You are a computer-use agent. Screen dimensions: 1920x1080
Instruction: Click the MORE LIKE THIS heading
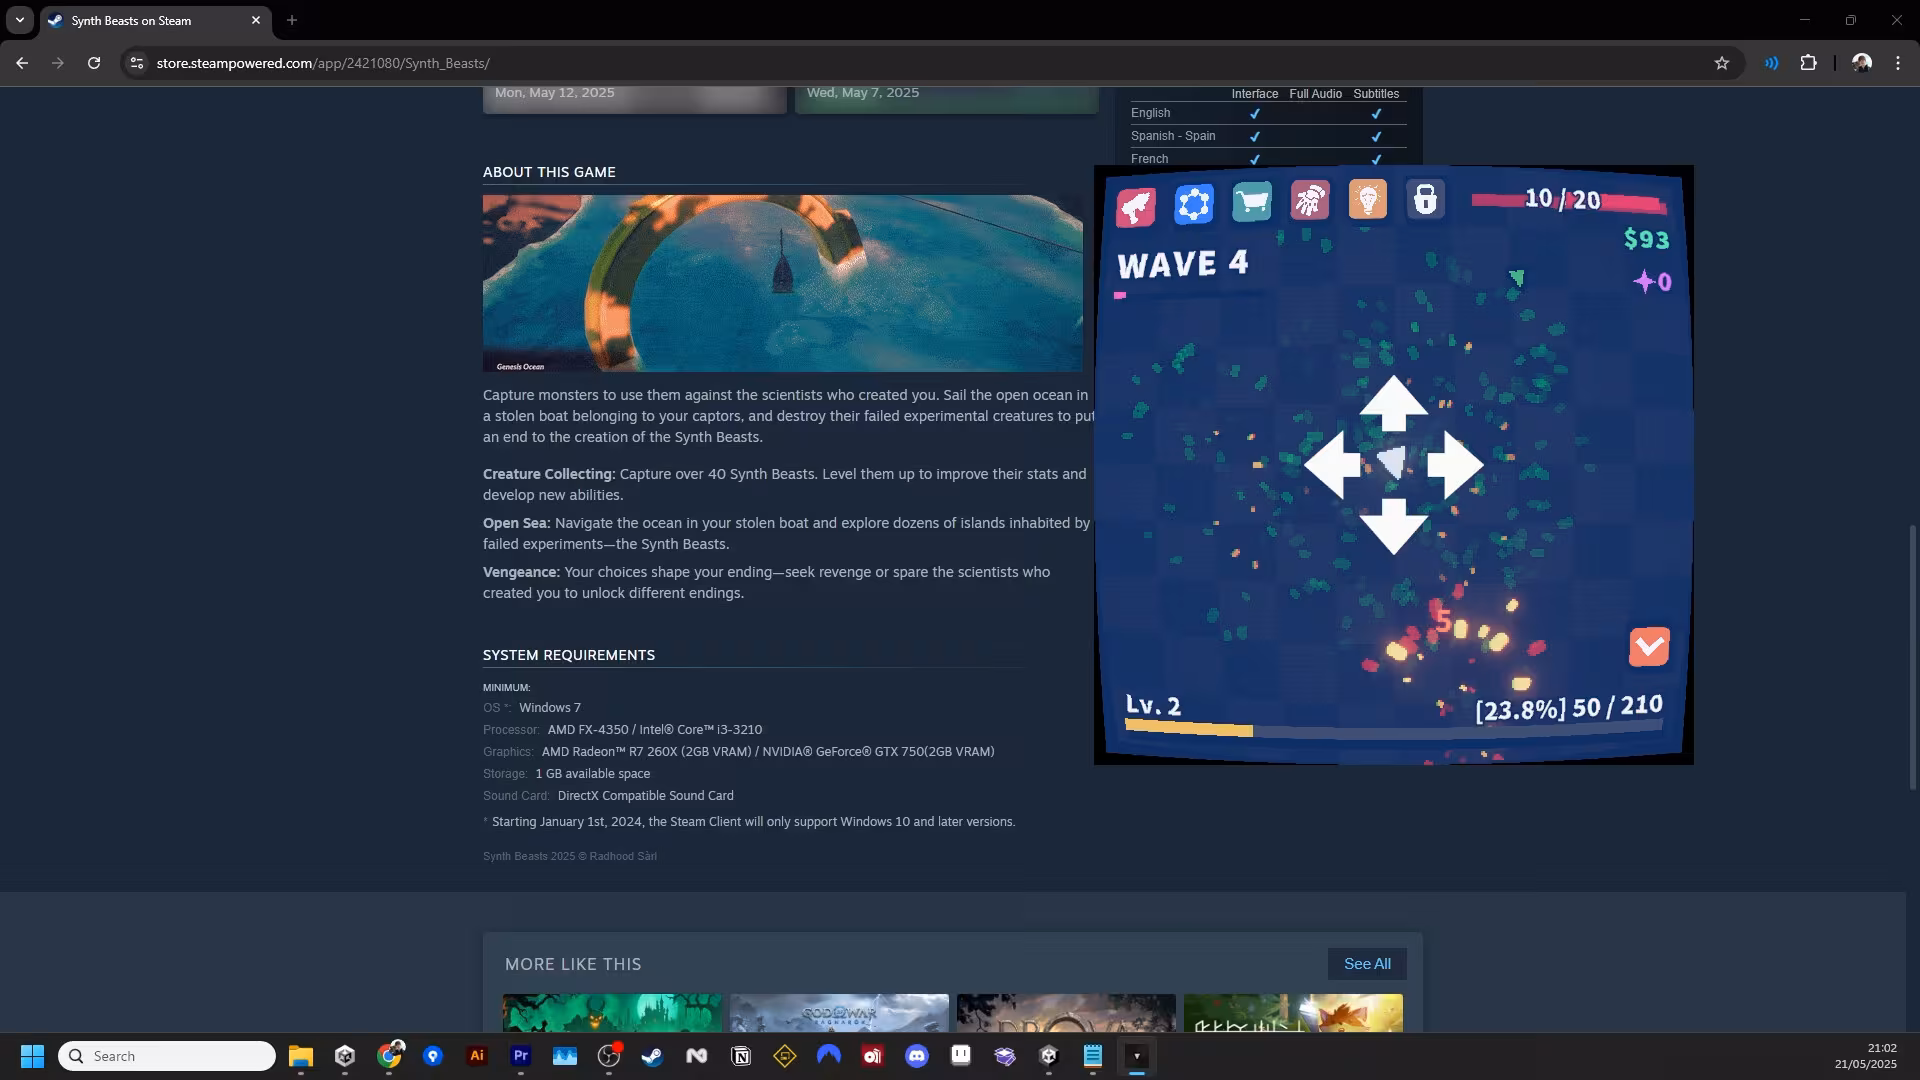573,964
